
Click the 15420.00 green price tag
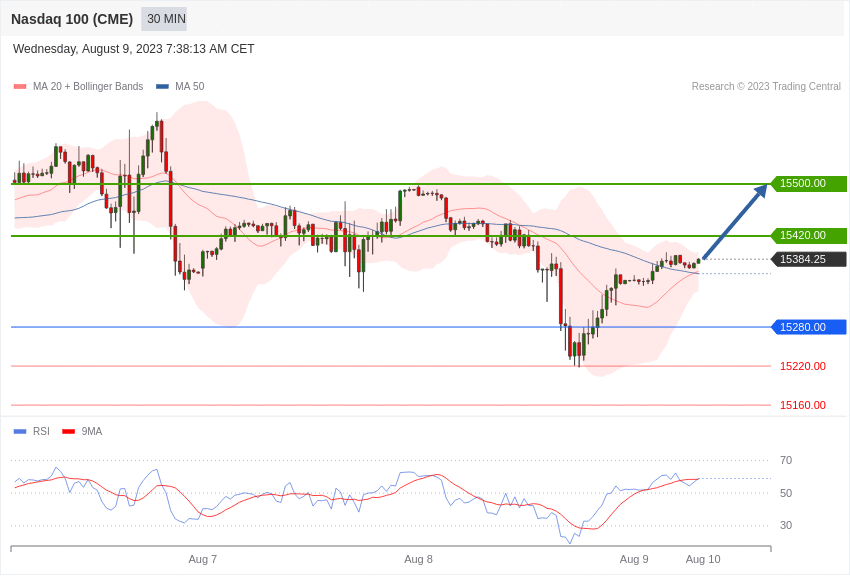pyautogui.click(x=809, y=236)
